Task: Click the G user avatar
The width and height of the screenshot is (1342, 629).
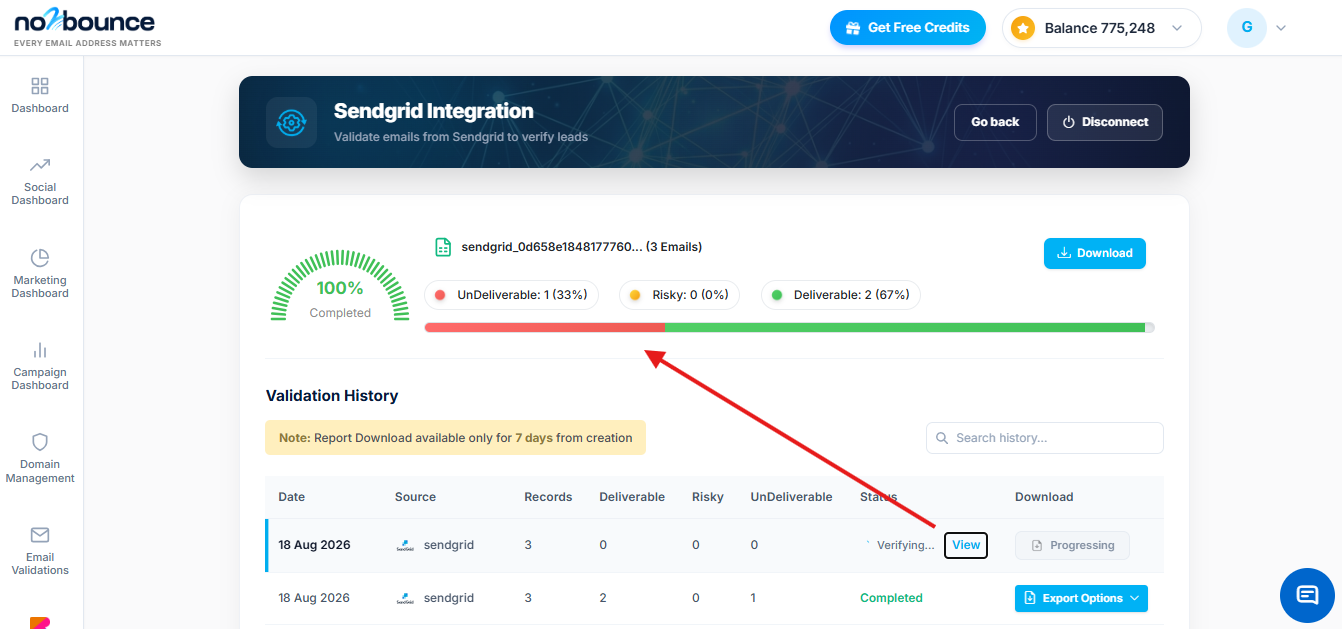Action: [x=1247, y=28]
